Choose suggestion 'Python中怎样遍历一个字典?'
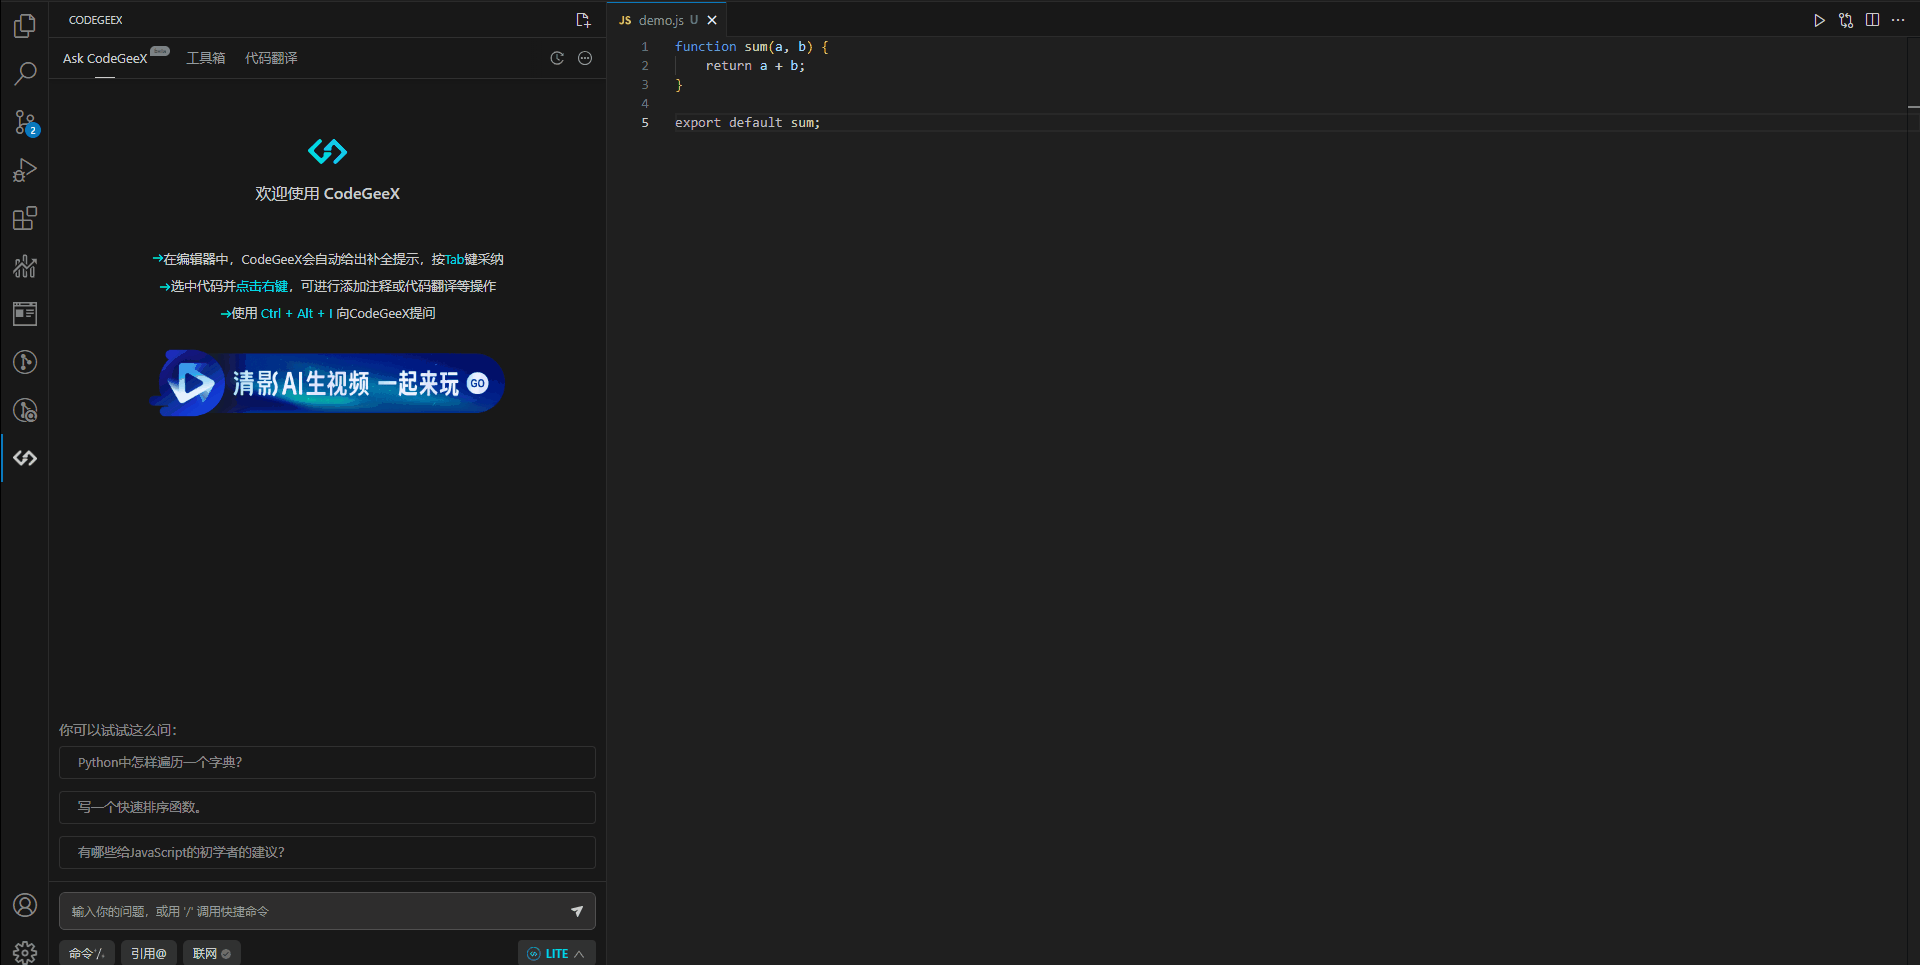This screenshot has height=965, width=1920. click(x=327, y=762)
